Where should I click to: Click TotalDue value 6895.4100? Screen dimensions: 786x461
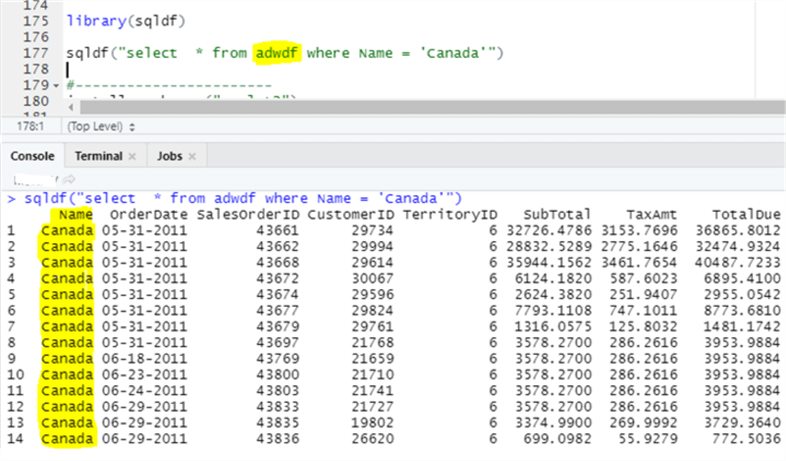(742, 279)
